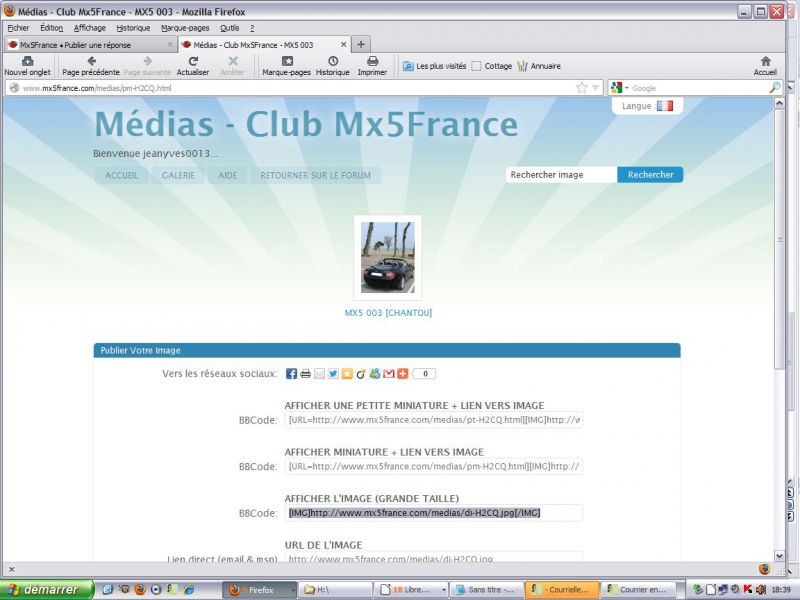Open the MX5 car thumbnail image
The width and height of the screenshot is (800, 600).
point(388,258)
